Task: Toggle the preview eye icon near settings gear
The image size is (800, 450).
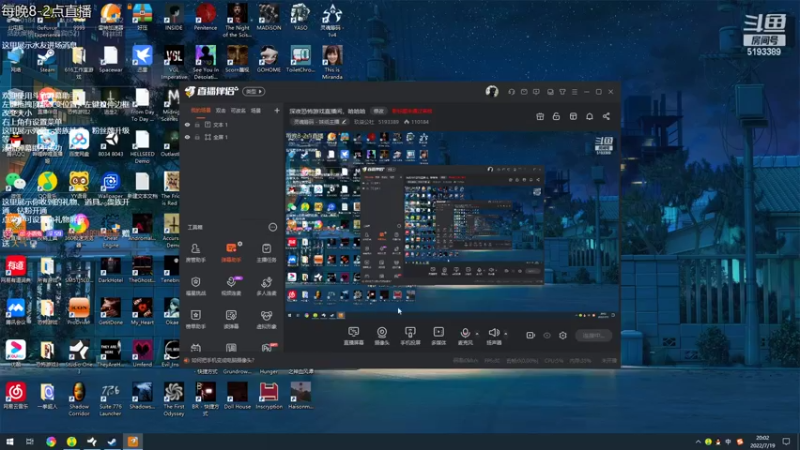Action: click(547, 335)
